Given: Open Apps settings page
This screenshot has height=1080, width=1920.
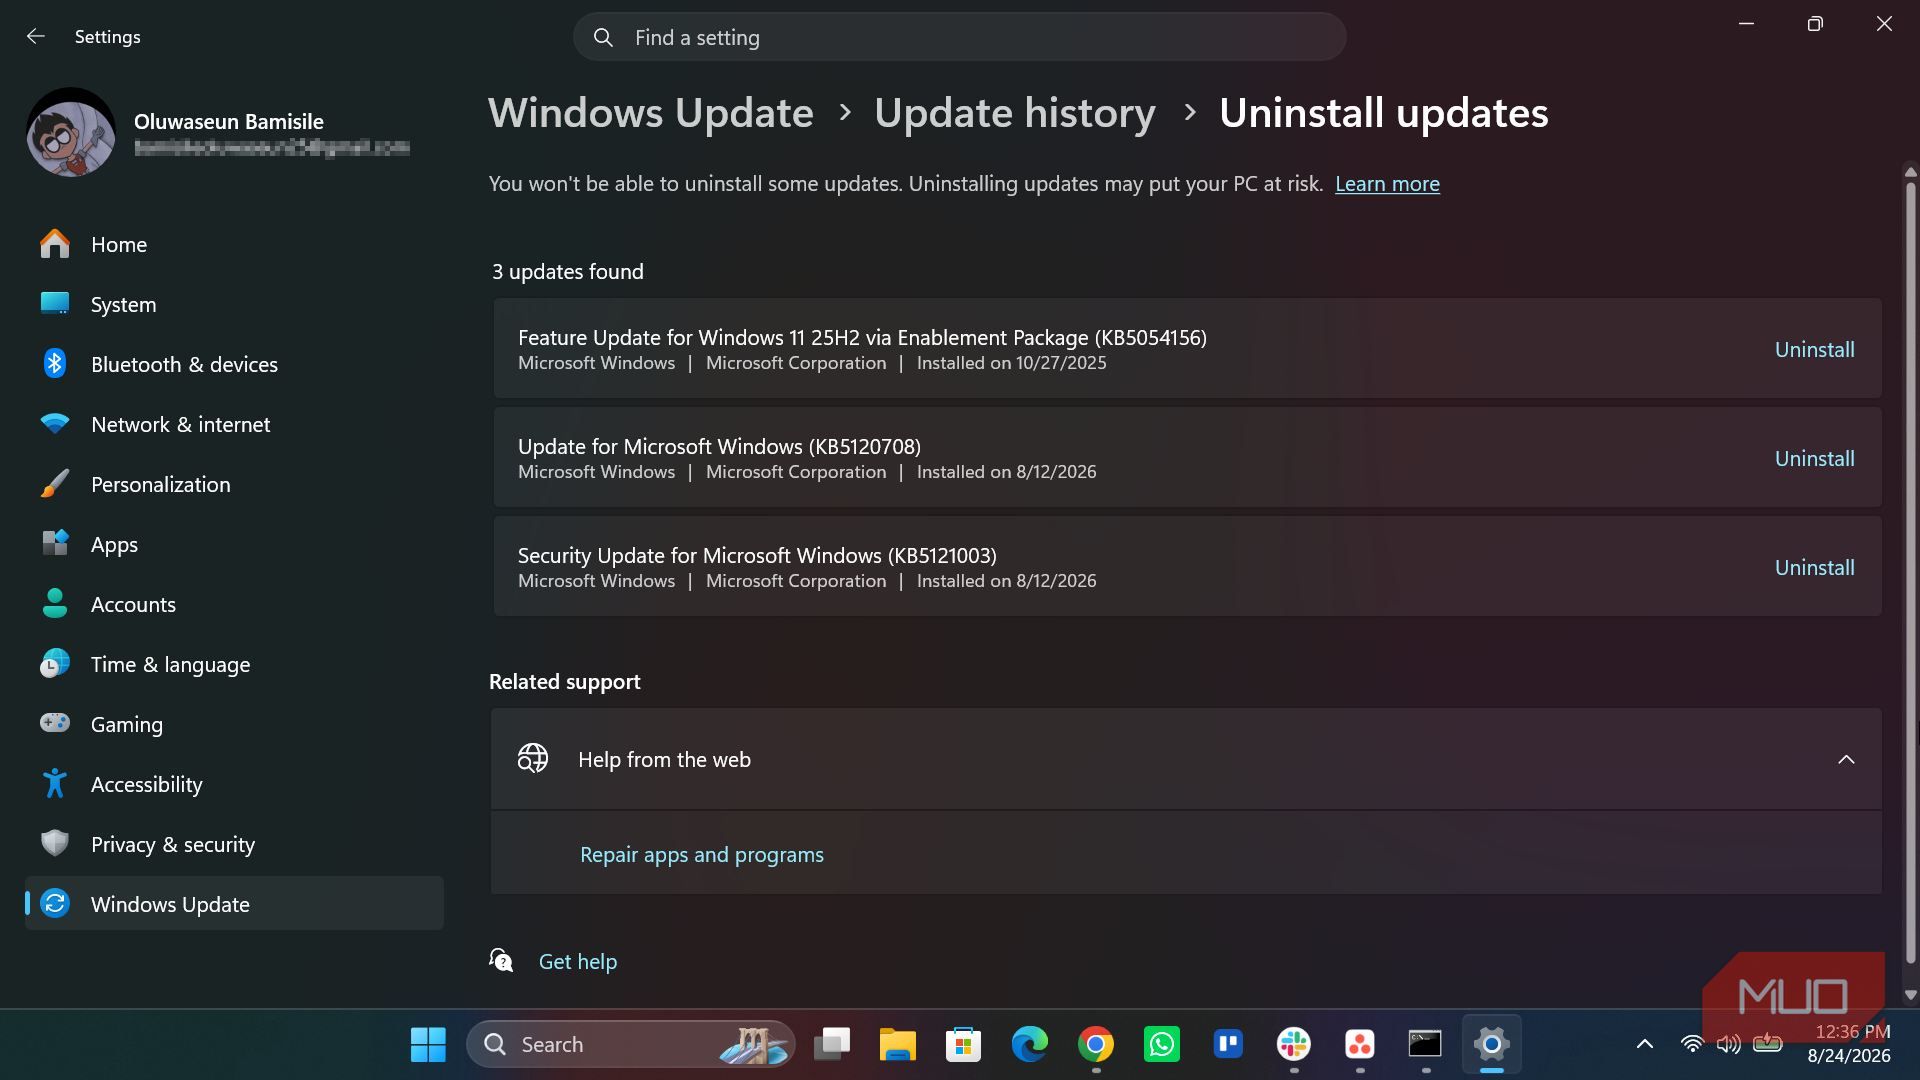Looking at the screenshot, I should 234,544.
